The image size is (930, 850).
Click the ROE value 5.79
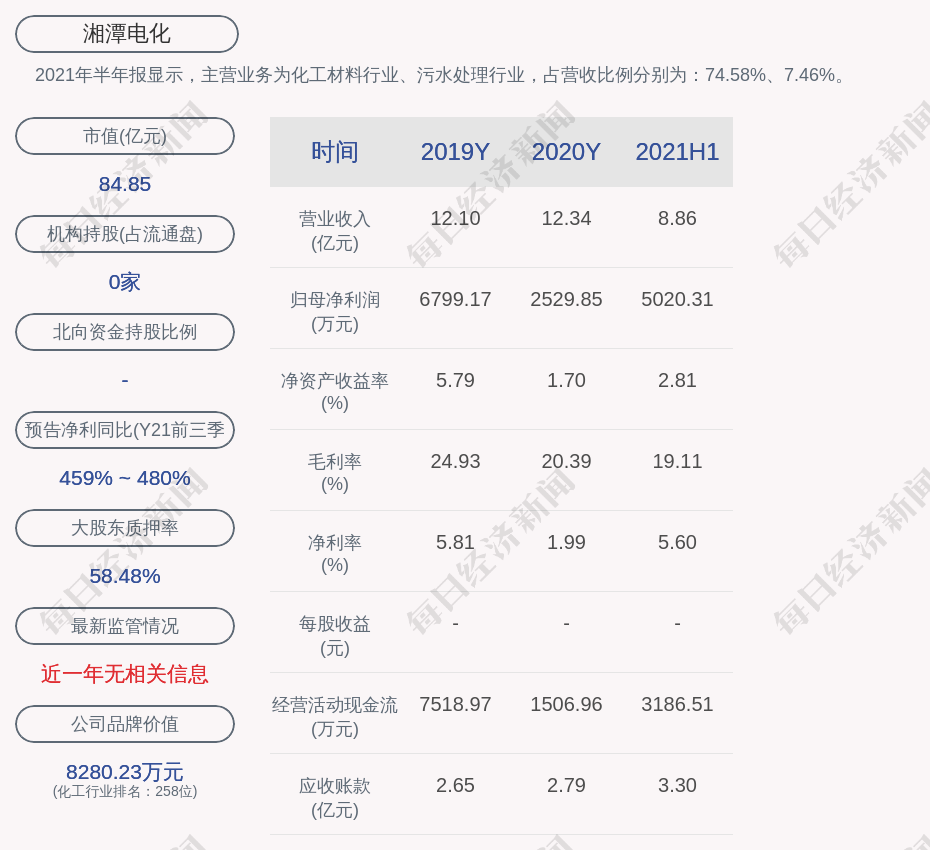click(x=456, y=380)
